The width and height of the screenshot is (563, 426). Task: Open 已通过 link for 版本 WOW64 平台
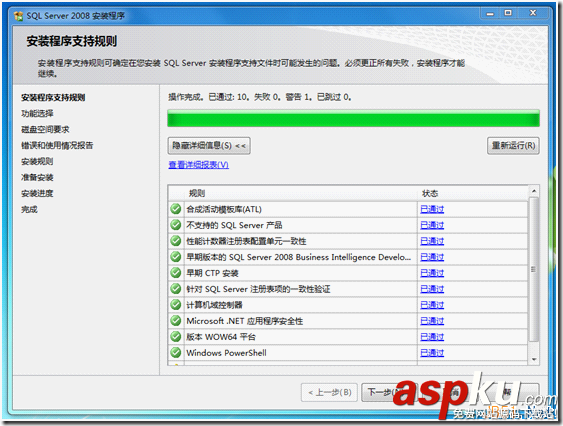[x=432, y=337]
